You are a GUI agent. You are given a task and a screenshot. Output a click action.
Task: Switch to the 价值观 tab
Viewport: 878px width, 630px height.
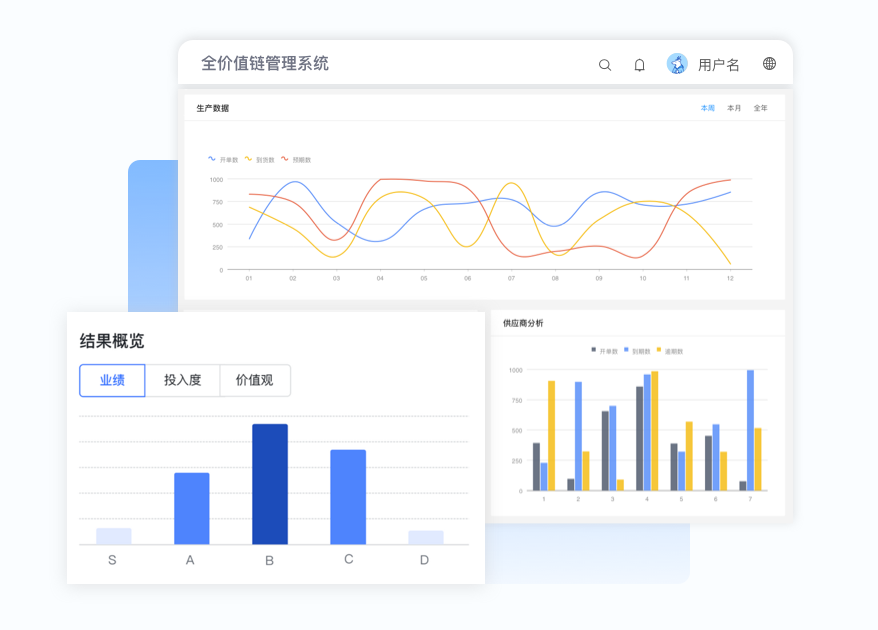pyautogui.click(x=255, y=380)
